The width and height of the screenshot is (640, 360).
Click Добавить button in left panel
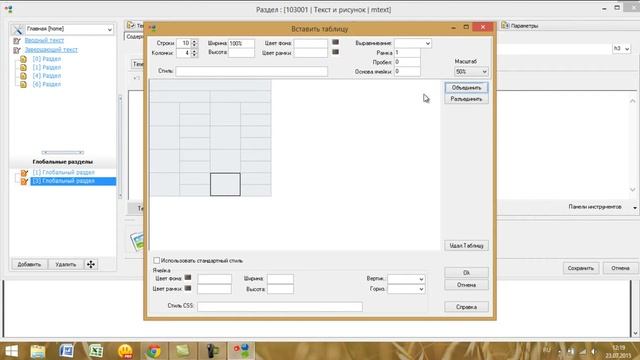click(29, 264)
